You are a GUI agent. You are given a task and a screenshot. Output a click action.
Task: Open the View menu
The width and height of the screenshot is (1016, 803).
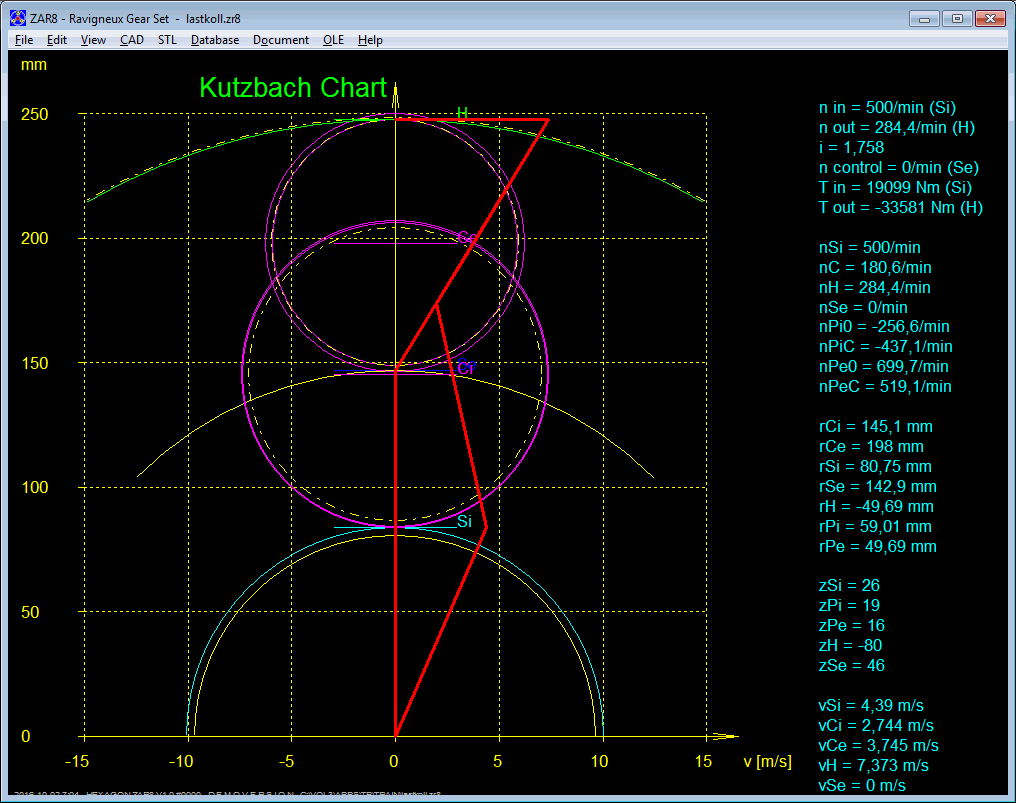coord(93,40)
